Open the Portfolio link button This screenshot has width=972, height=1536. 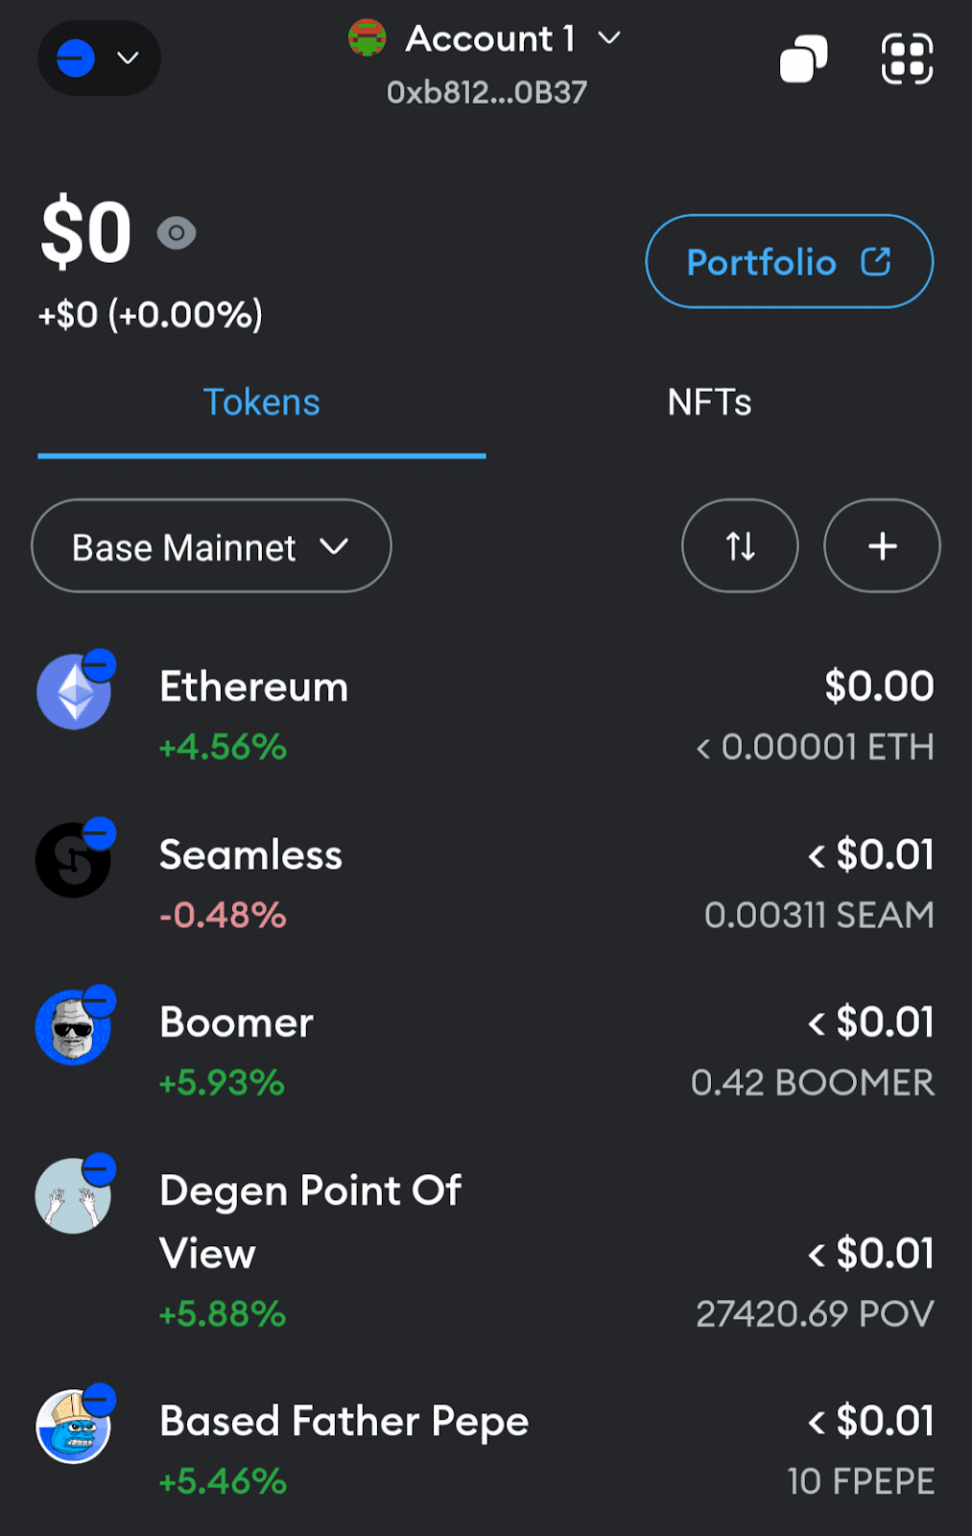coord(789,262)
